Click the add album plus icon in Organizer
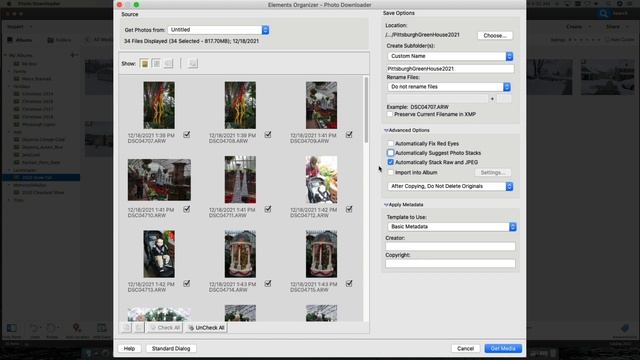This screenshot has width=640, height=360. (73, 55)
